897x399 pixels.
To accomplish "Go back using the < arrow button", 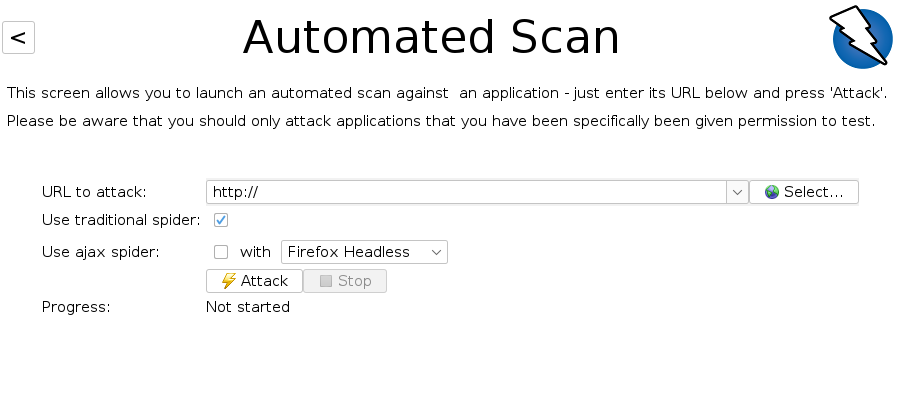I will point(18,38).
